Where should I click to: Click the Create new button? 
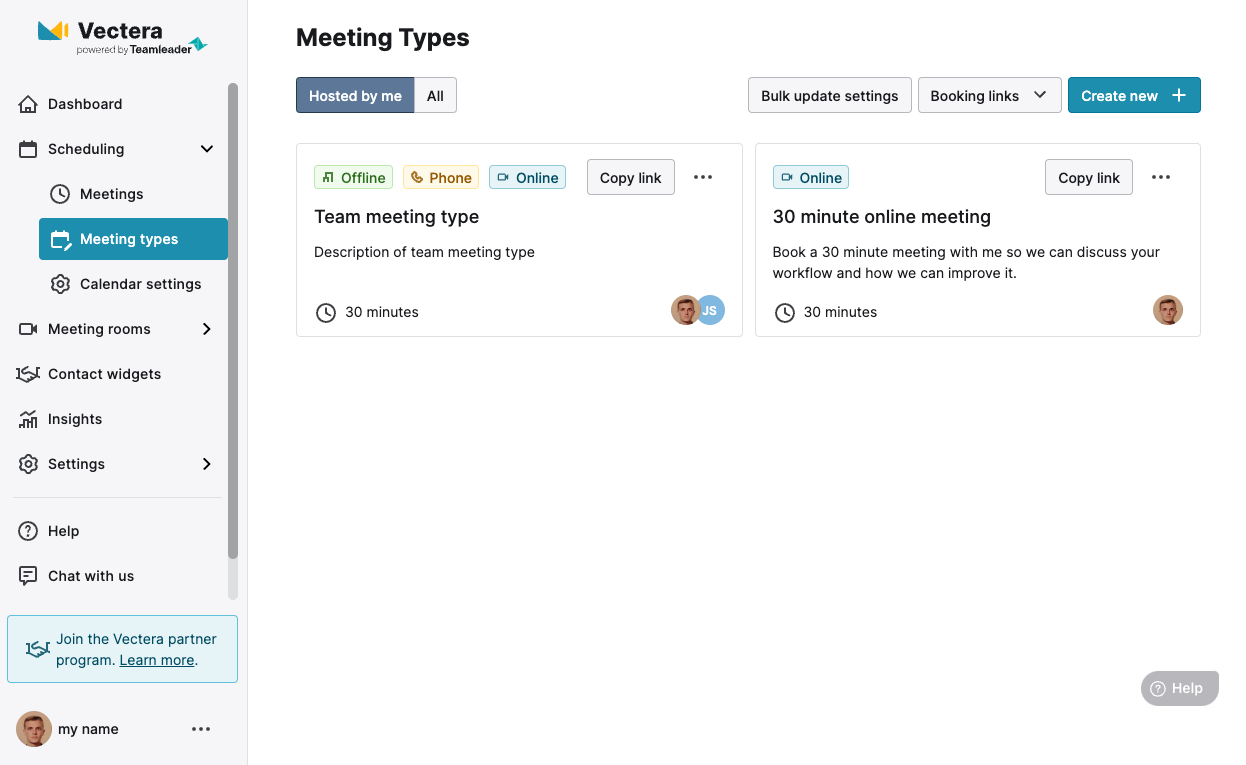pyautogui.click(x=1134, y=96)
